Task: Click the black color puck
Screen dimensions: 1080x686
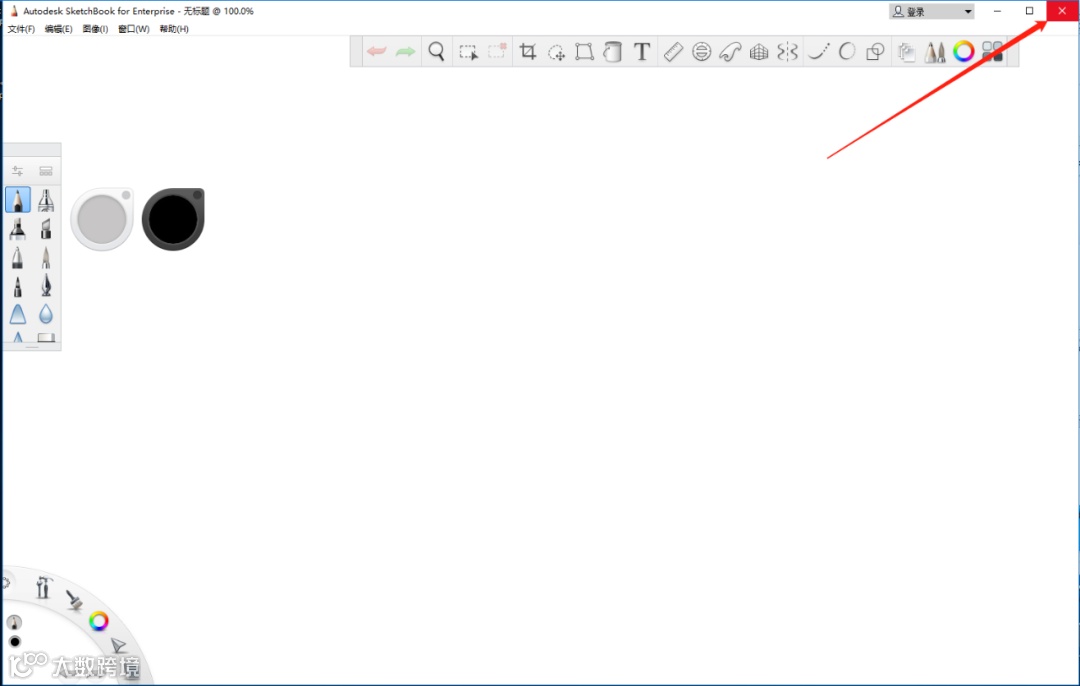Action: coord(173,219)
